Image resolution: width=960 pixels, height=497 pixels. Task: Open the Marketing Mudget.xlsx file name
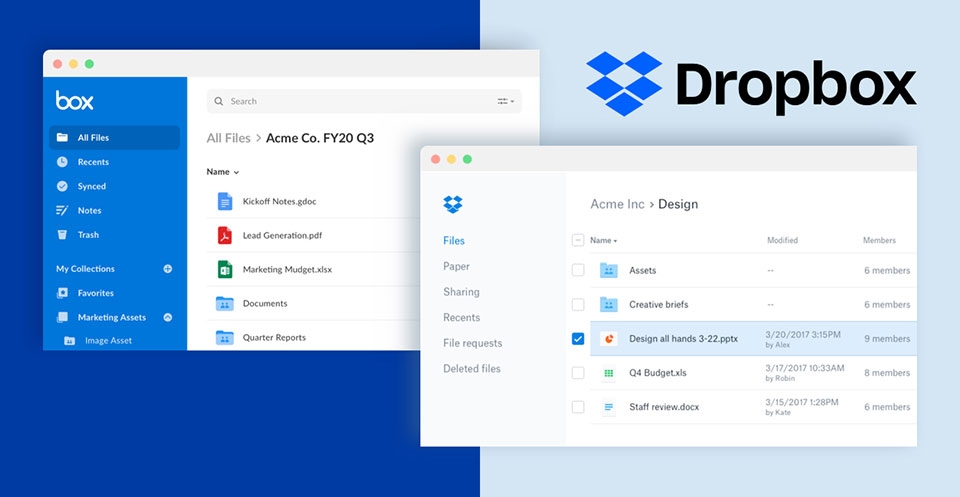[287, 269]
